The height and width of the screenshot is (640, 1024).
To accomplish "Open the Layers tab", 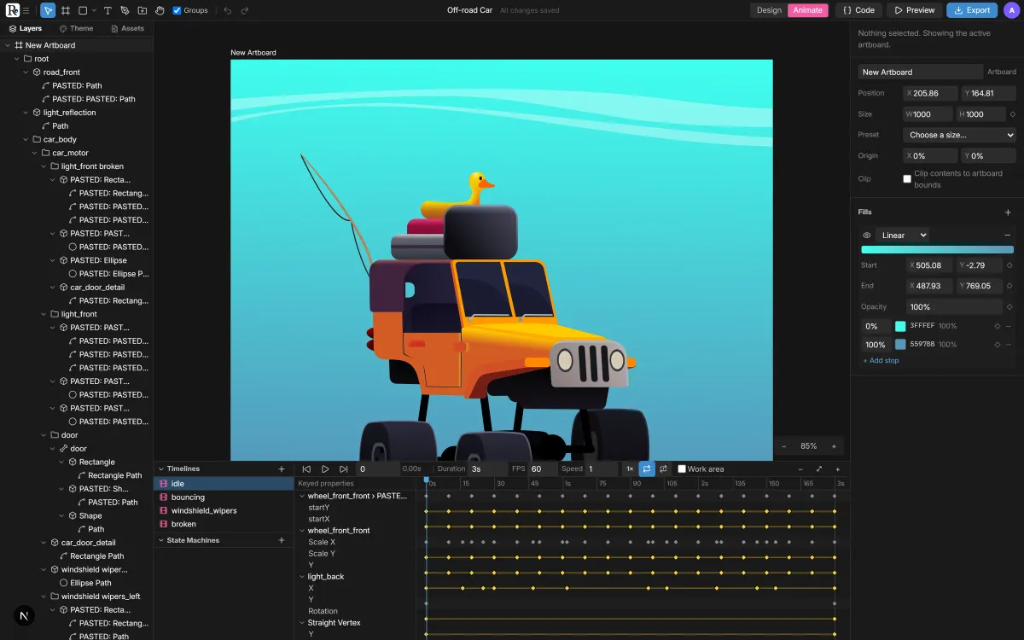I will [x=25, y=29].
